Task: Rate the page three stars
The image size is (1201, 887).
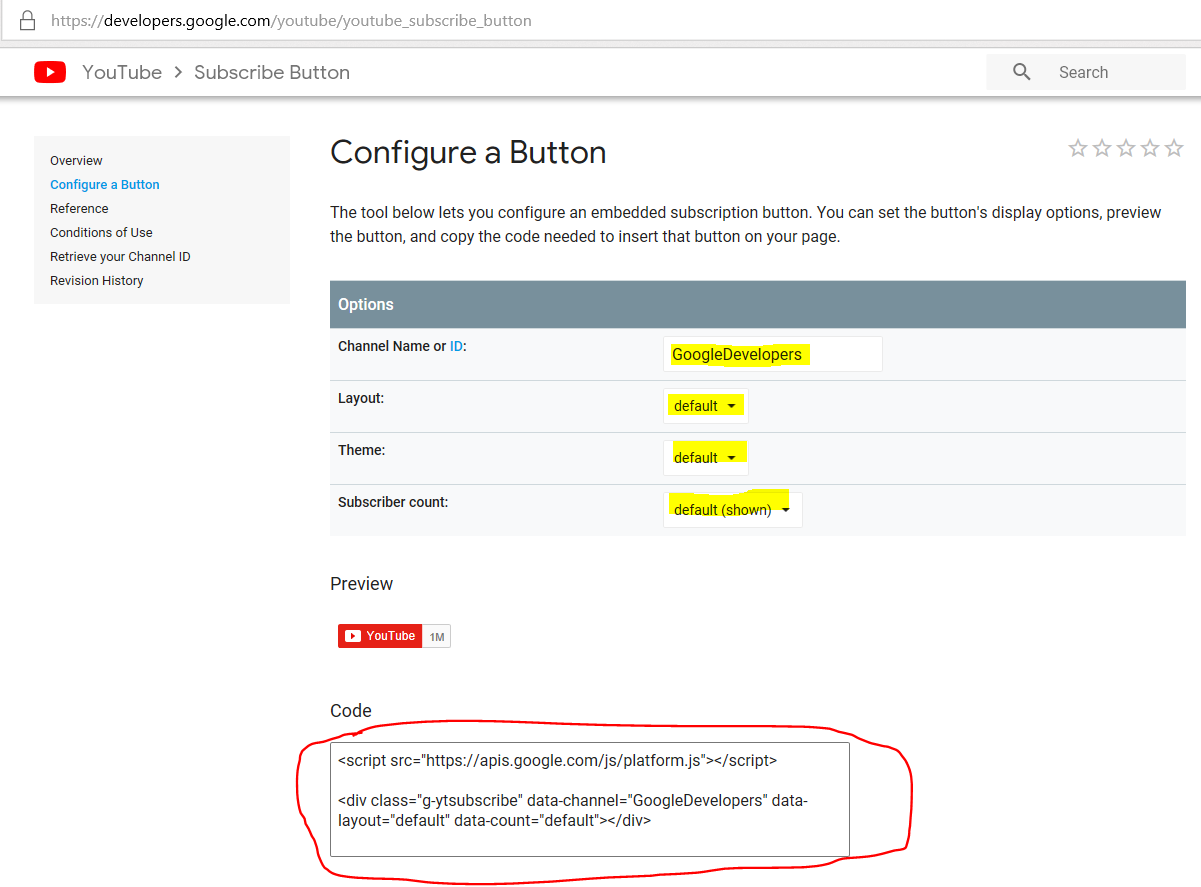Action: tap(1126, 148)
